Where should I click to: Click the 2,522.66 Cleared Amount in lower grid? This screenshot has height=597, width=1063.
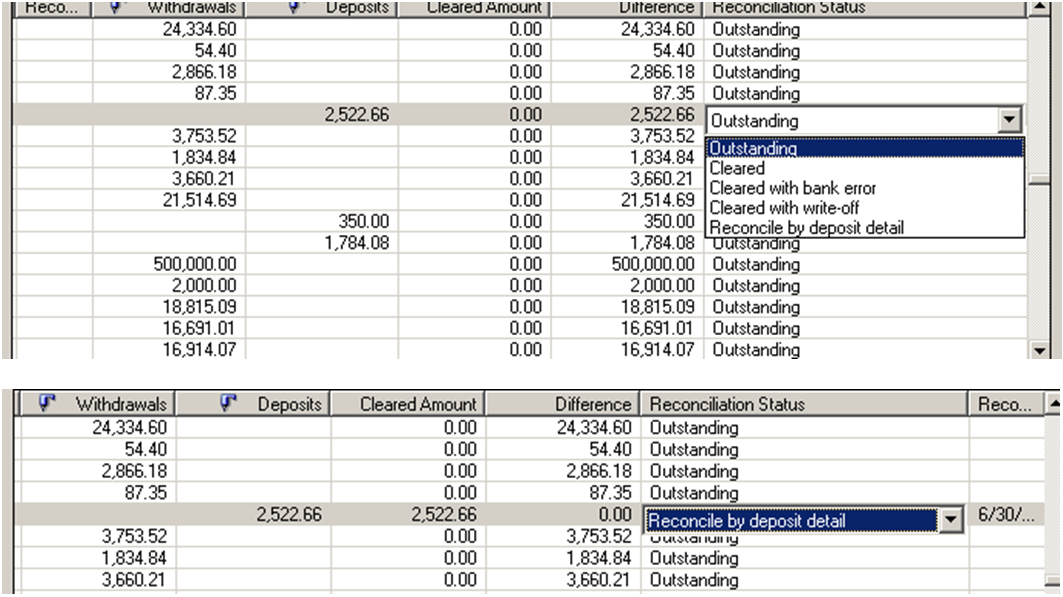point(408,514)
